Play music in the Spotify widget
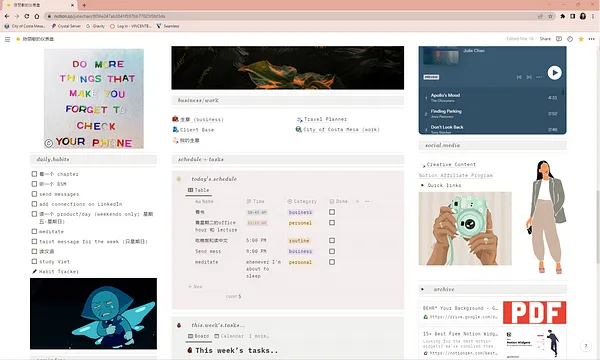 [x=554, y=73]
